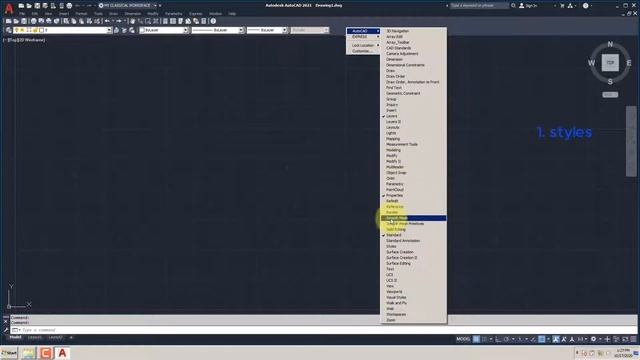
Task: Click the TOP face of the ViewCube
Action: (x=610, y=63)
